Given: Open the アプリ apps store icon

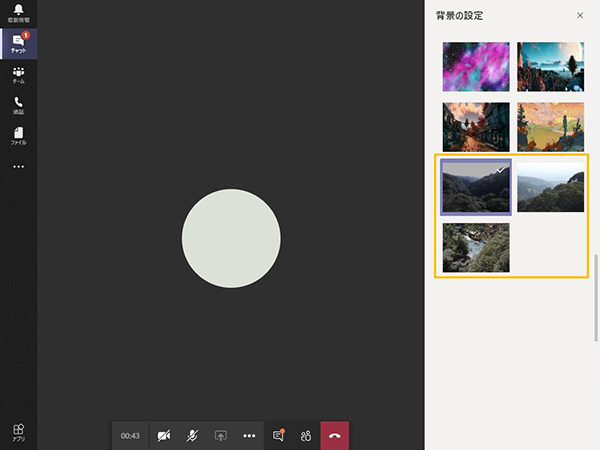Looking at the screenshot, I should [18, 432].
